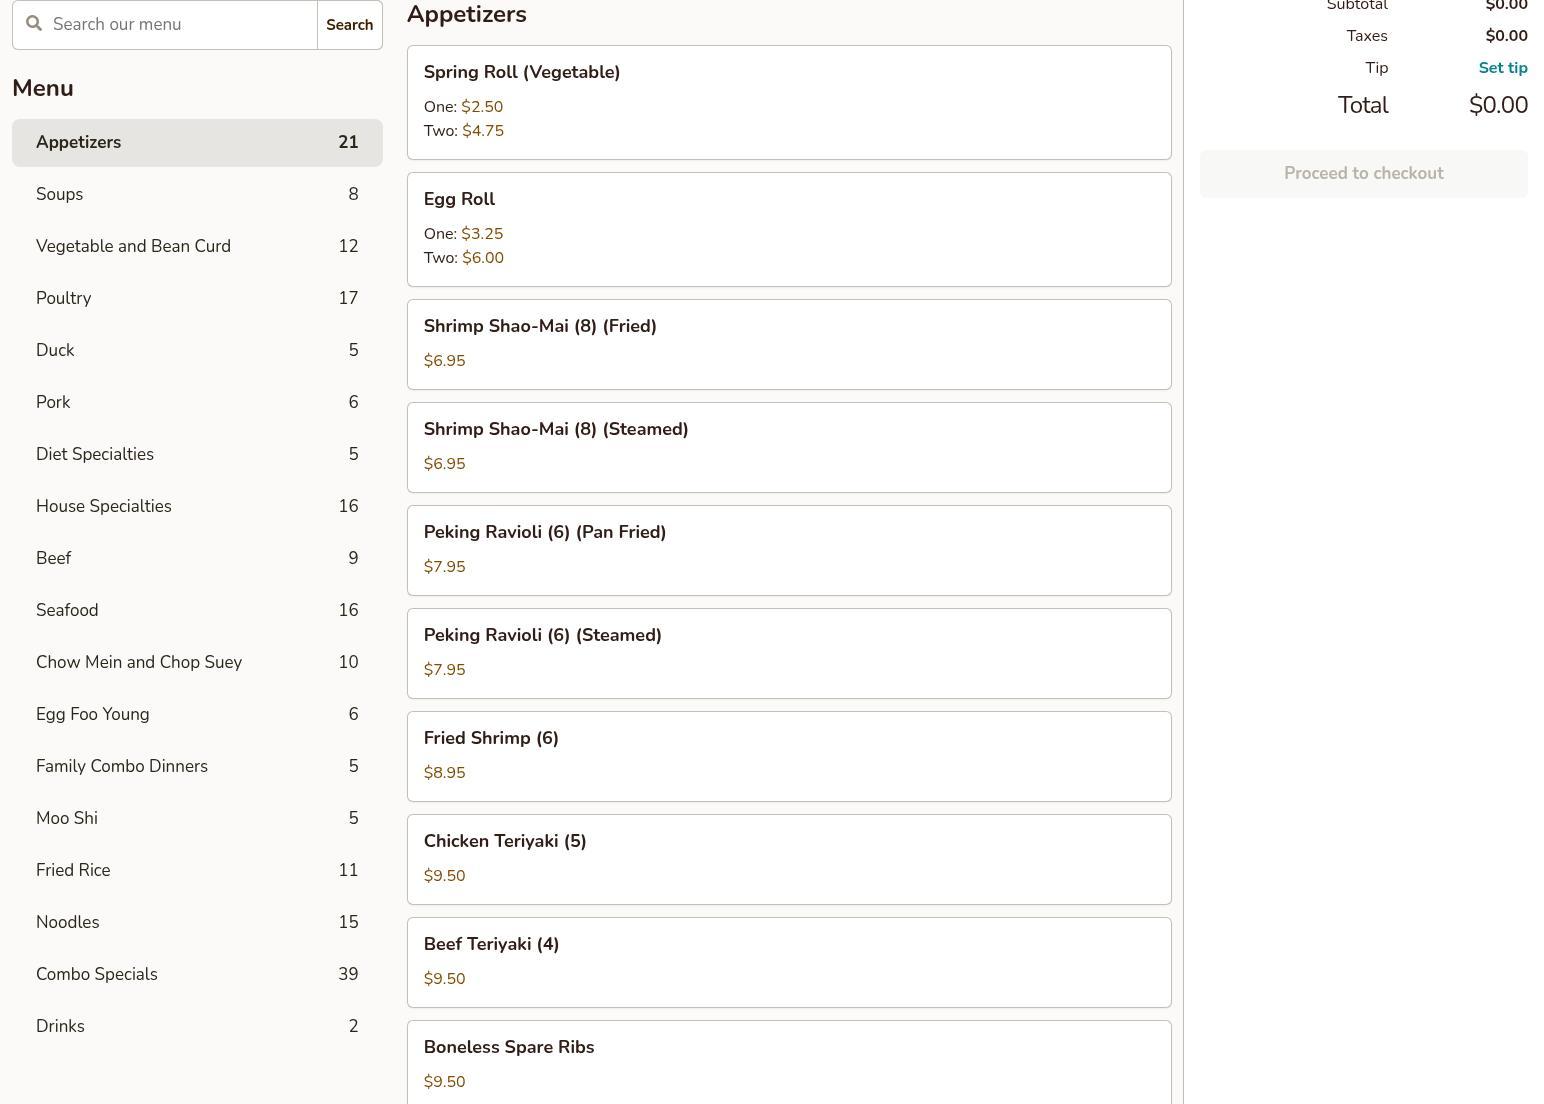Open the Family Combo Dinners category
This screenshot has width=1544, height=1104.
tap(197, 767)
